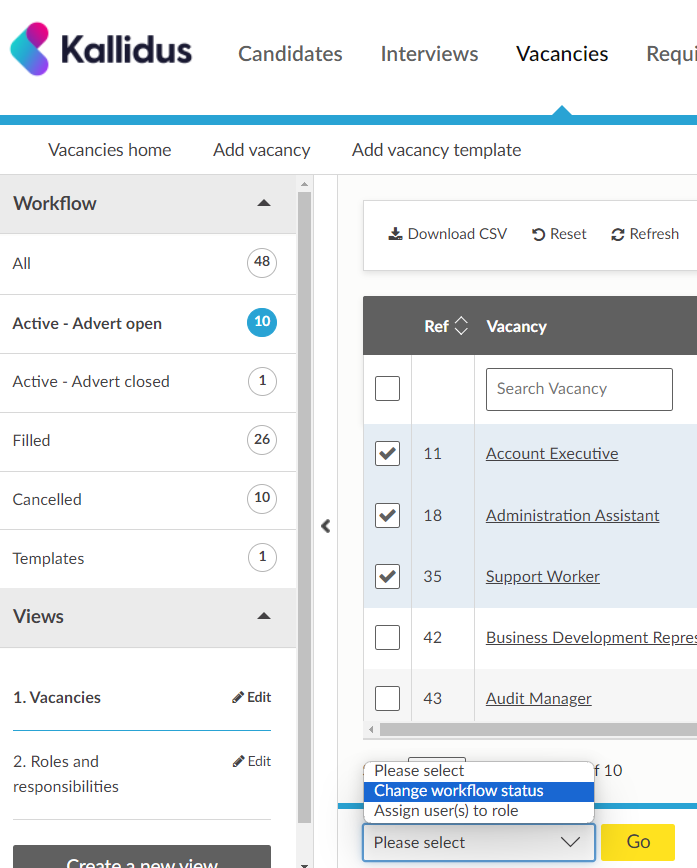Collapse sidebar with left arrow handle
This screenshot has height=868, width=697.
pos(325,526)
